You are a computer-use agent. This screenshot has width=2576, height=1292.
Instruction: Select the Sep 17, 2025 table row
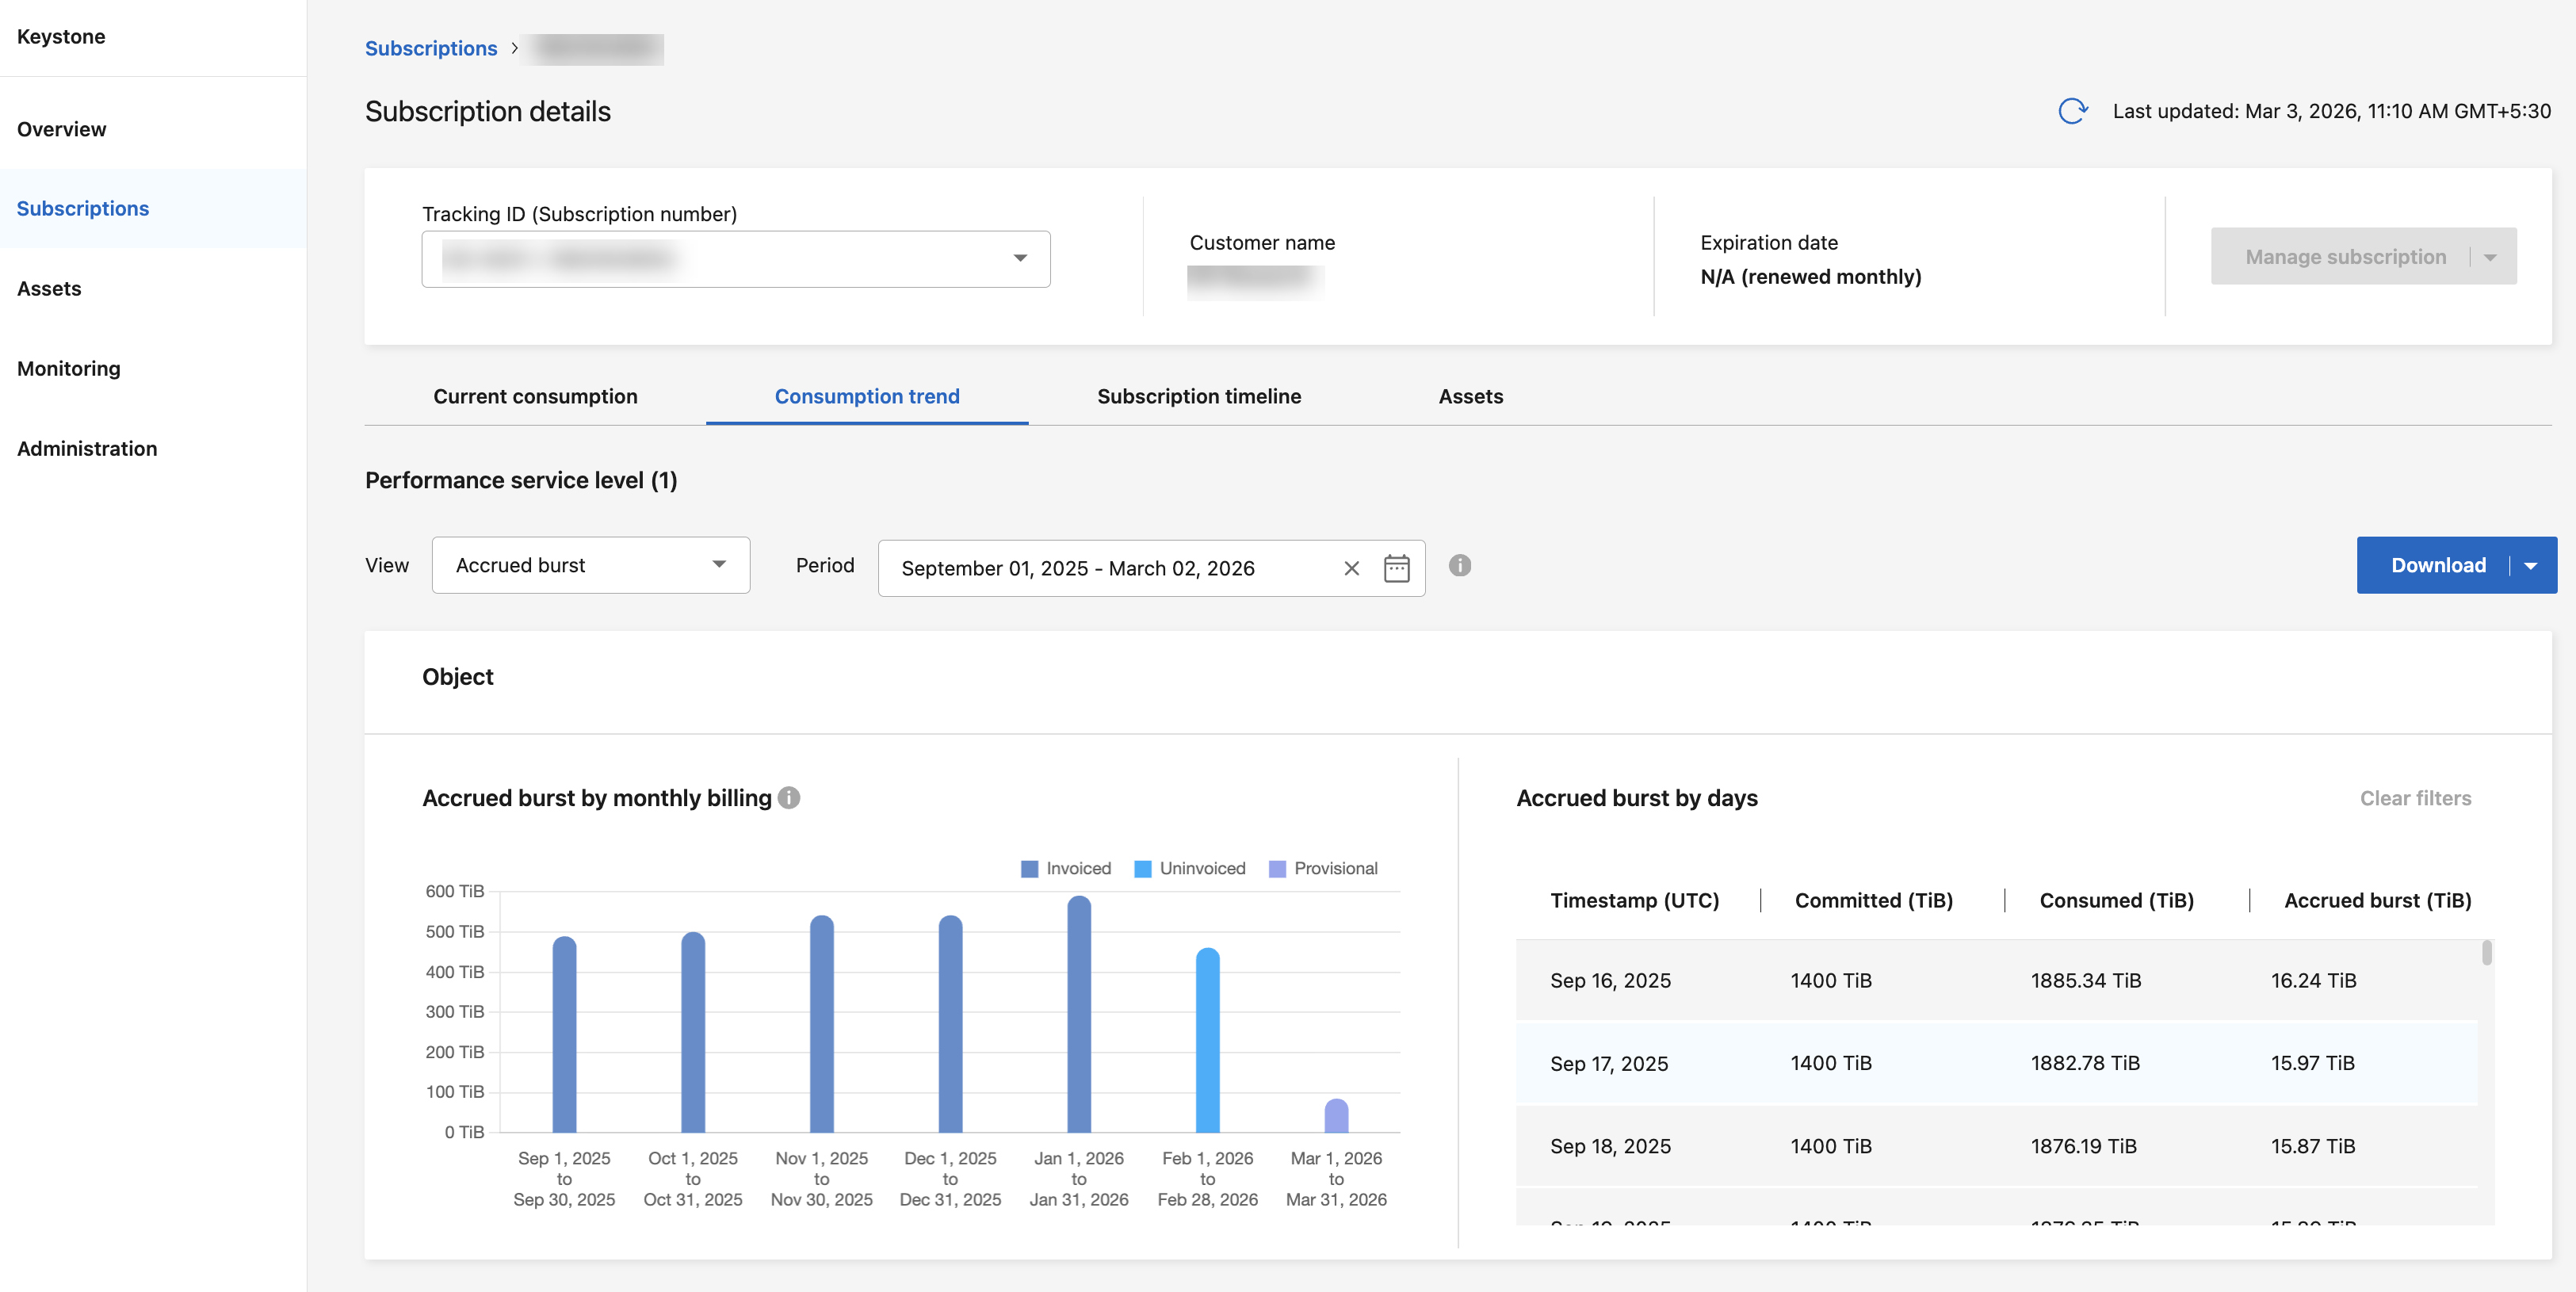tap(1995, 1063)
